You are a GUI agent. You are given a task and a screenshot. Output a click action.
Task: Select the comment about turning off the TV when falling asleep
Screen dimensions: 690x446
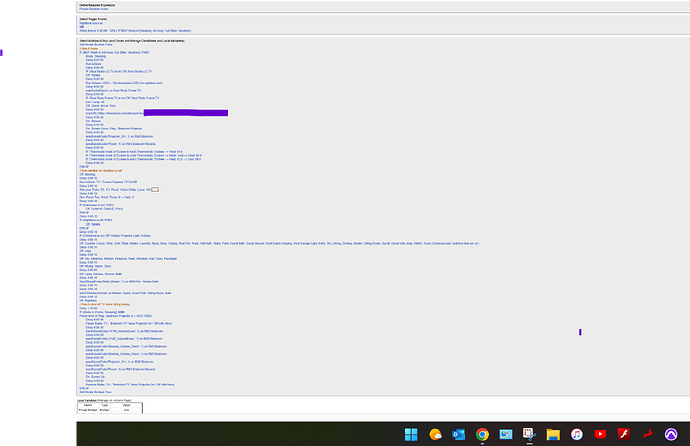click(105, 304)
